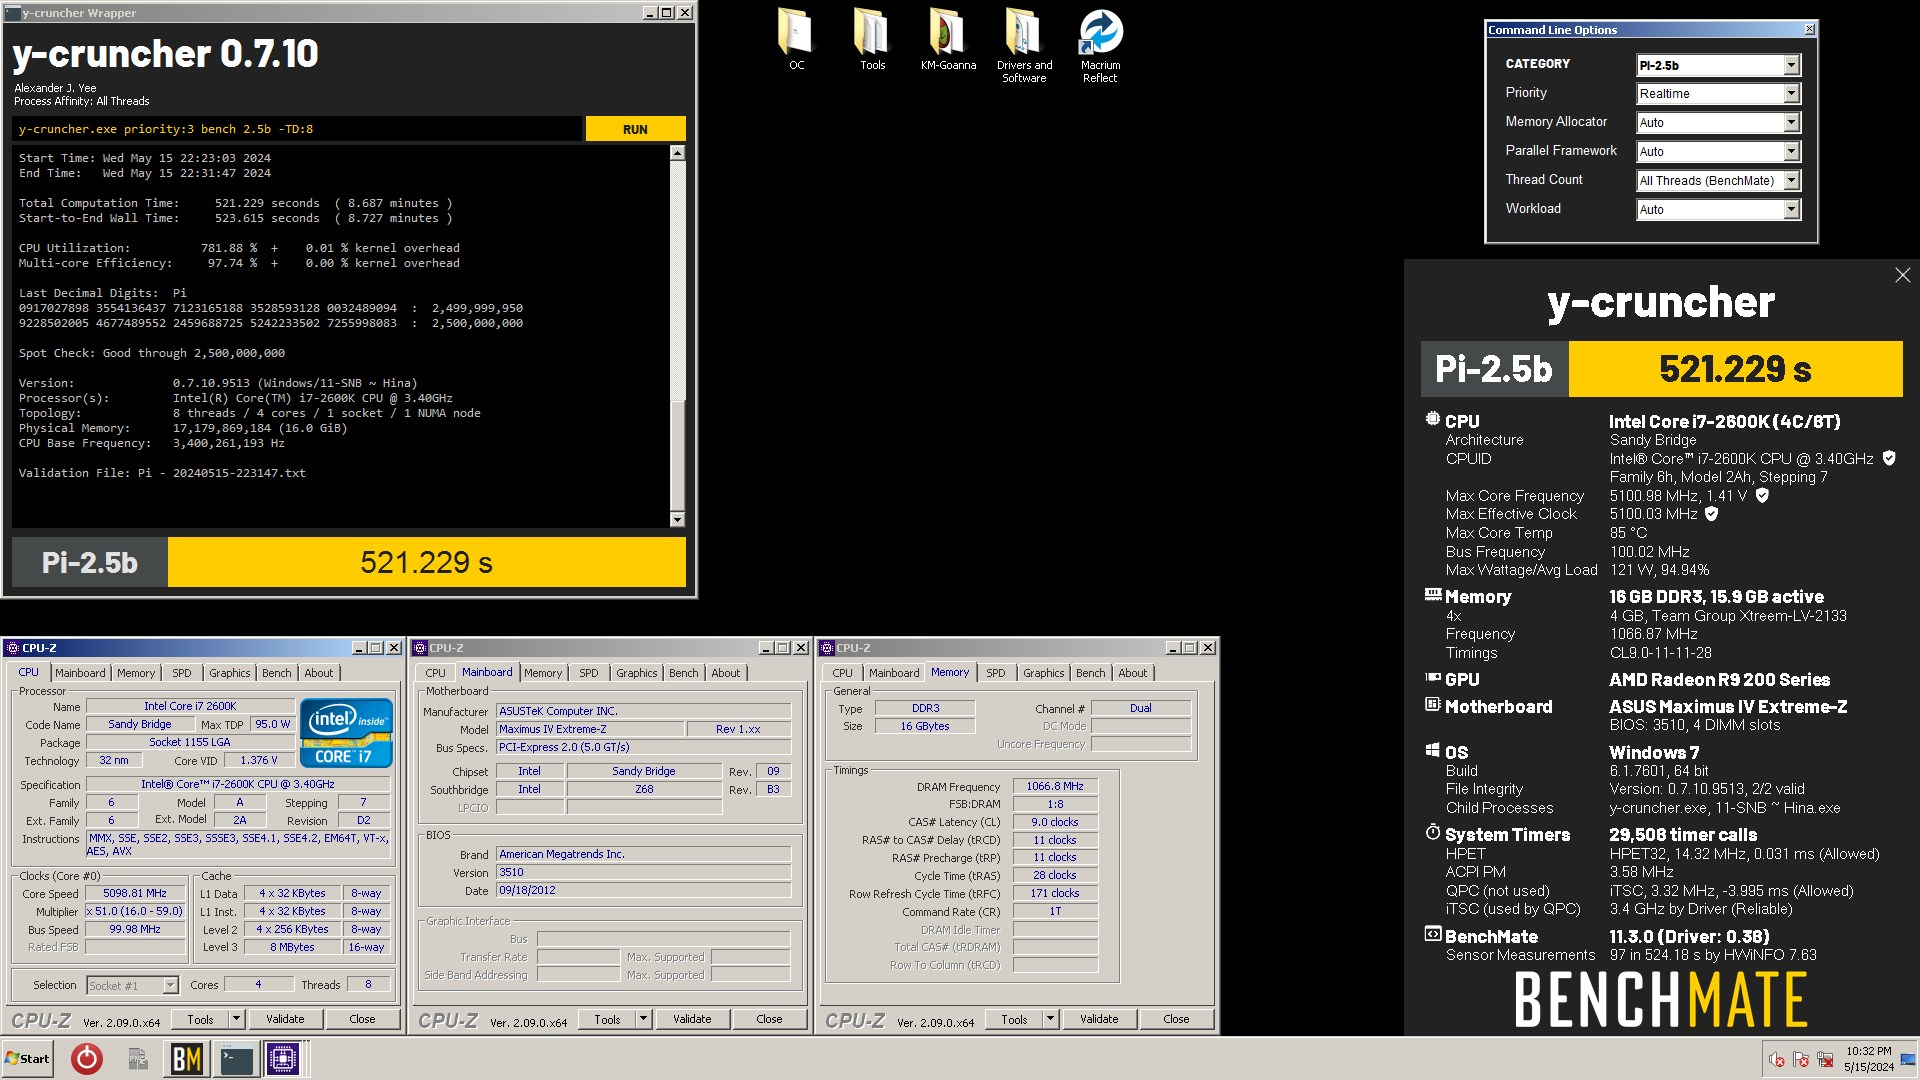This screenshot has width=1920, height=1080.
Task: Open the Tools desktop folder
Action: pyautogui.click(x=872, y=40)
